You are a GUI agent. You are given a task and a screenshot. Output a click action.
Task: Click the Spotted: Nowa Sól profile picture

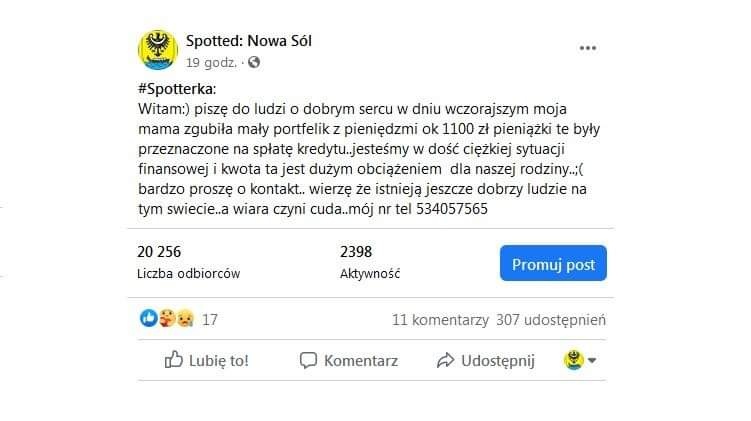158,50
